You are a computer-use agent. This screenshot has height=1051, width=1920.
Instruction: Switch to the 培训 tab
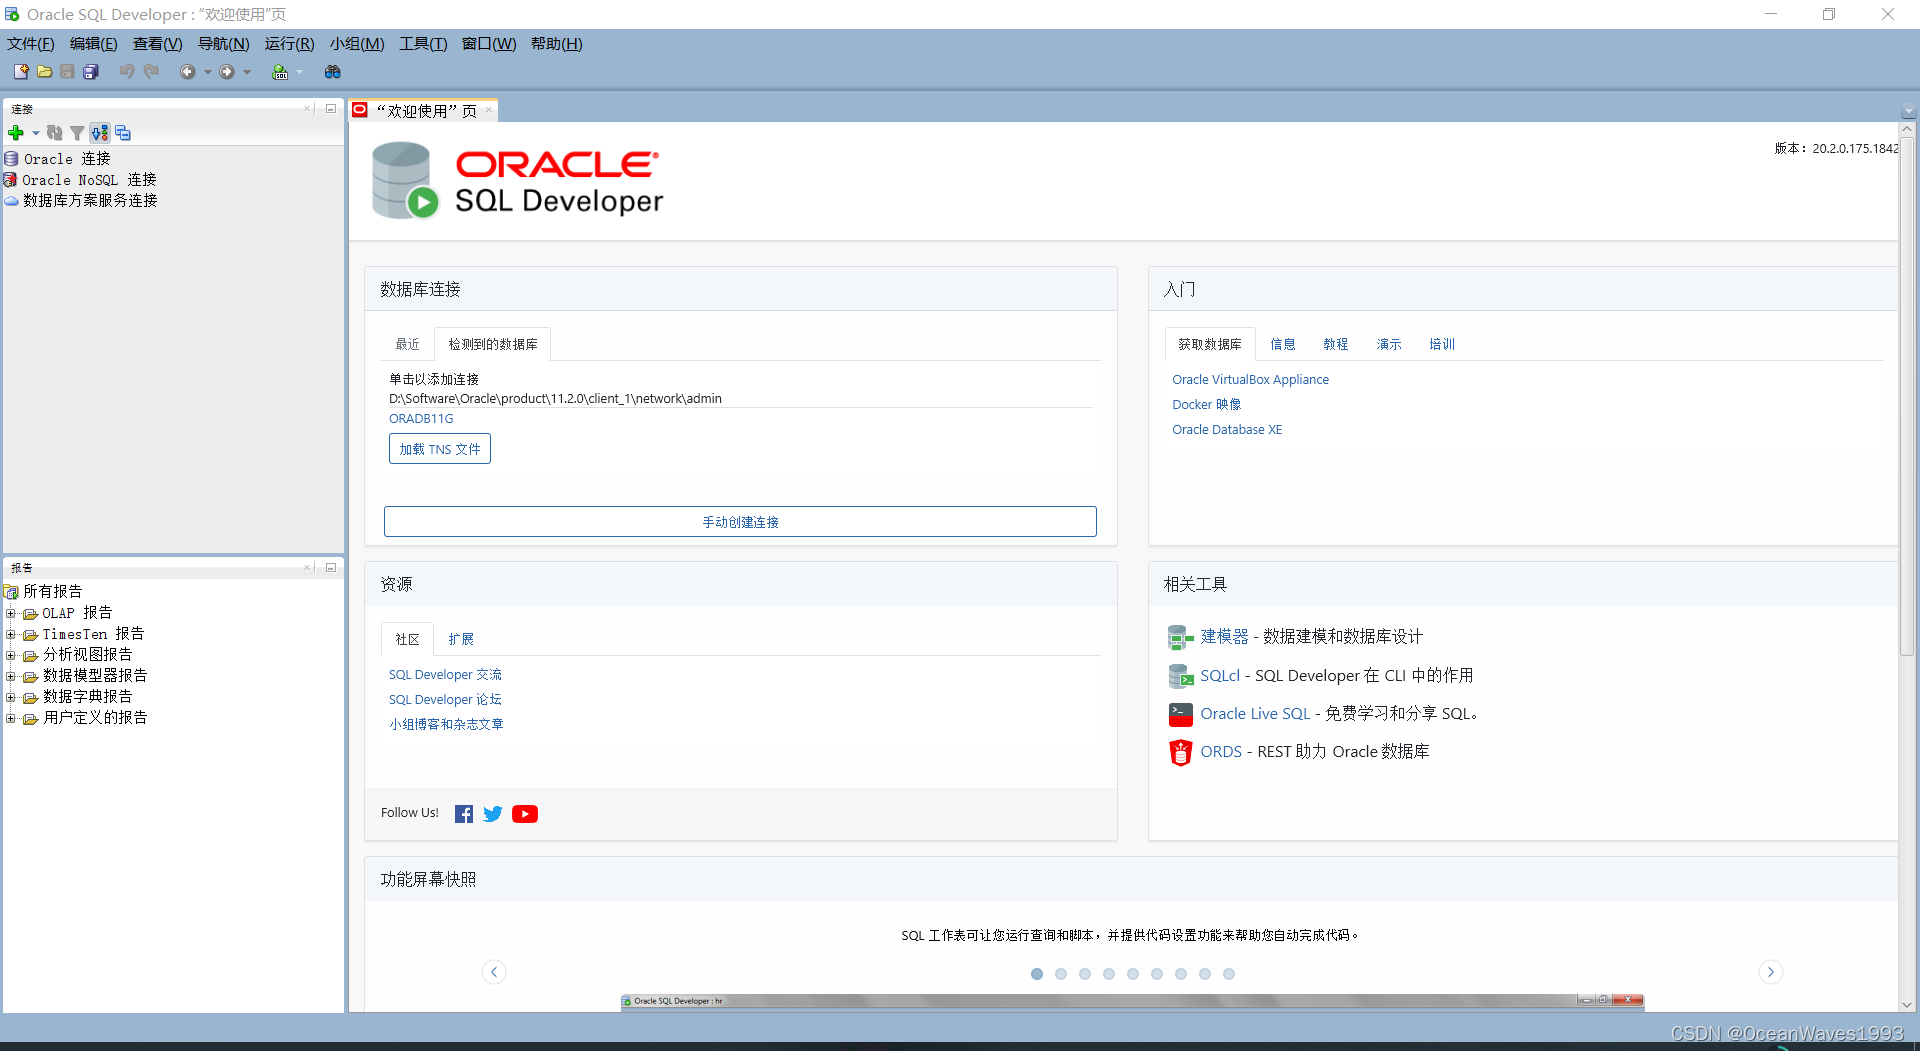tap(1442, 344)
